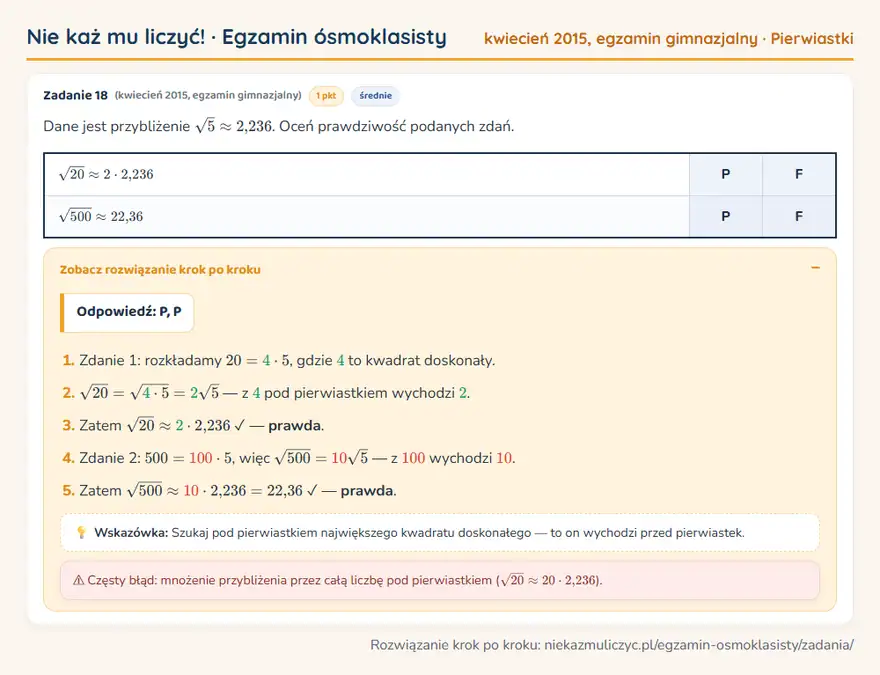Click the 'Nie każ mu liczyć! · Egzamin ósmoklasisty' title
880x675 pixels.
pos(236,37)
